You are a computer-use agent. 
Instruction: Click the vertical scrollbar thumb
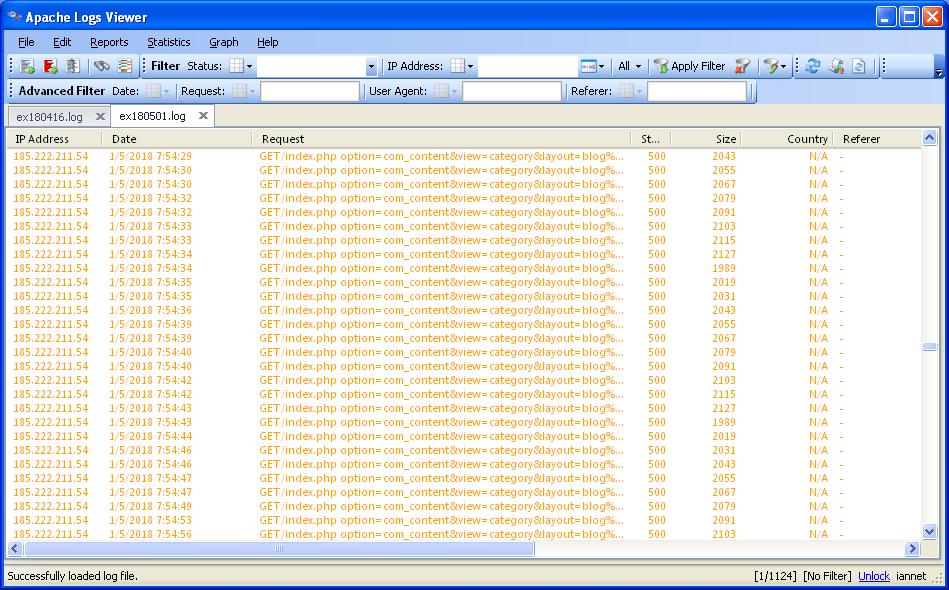coord(930,346)
